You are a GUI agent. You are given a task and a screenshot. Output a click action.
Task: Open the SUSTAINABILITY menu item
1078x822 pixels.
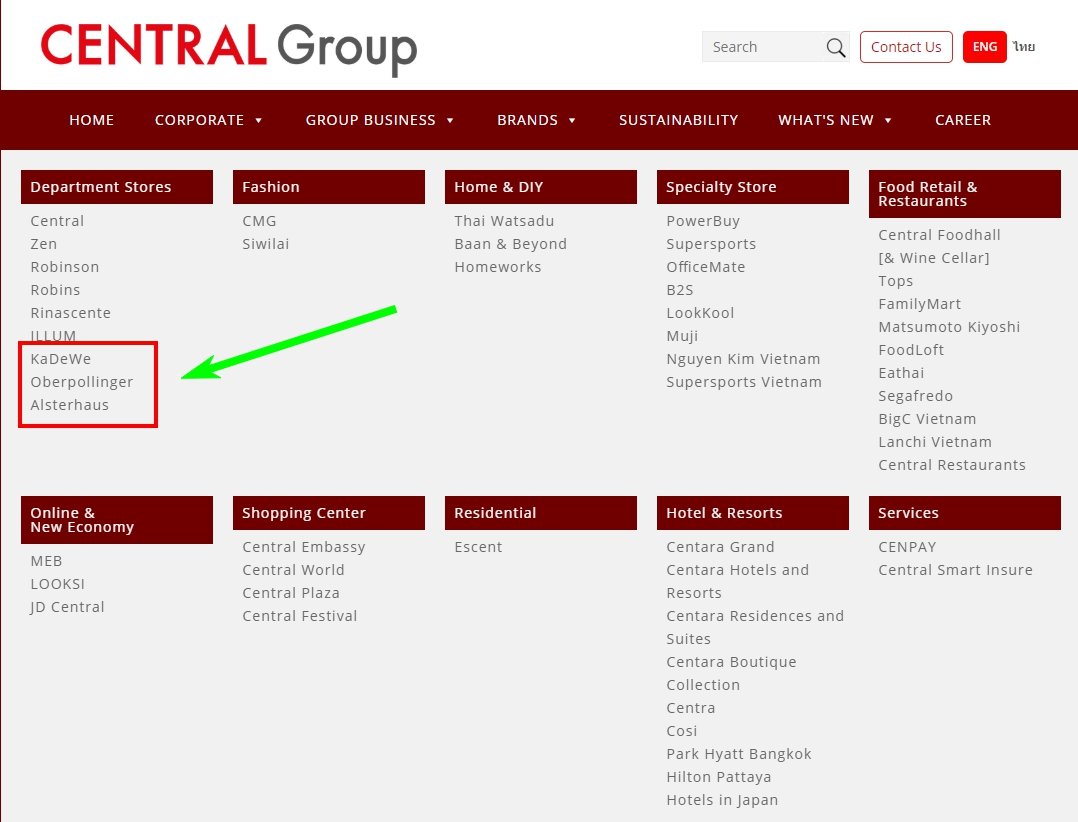click(x=679, y=120)
